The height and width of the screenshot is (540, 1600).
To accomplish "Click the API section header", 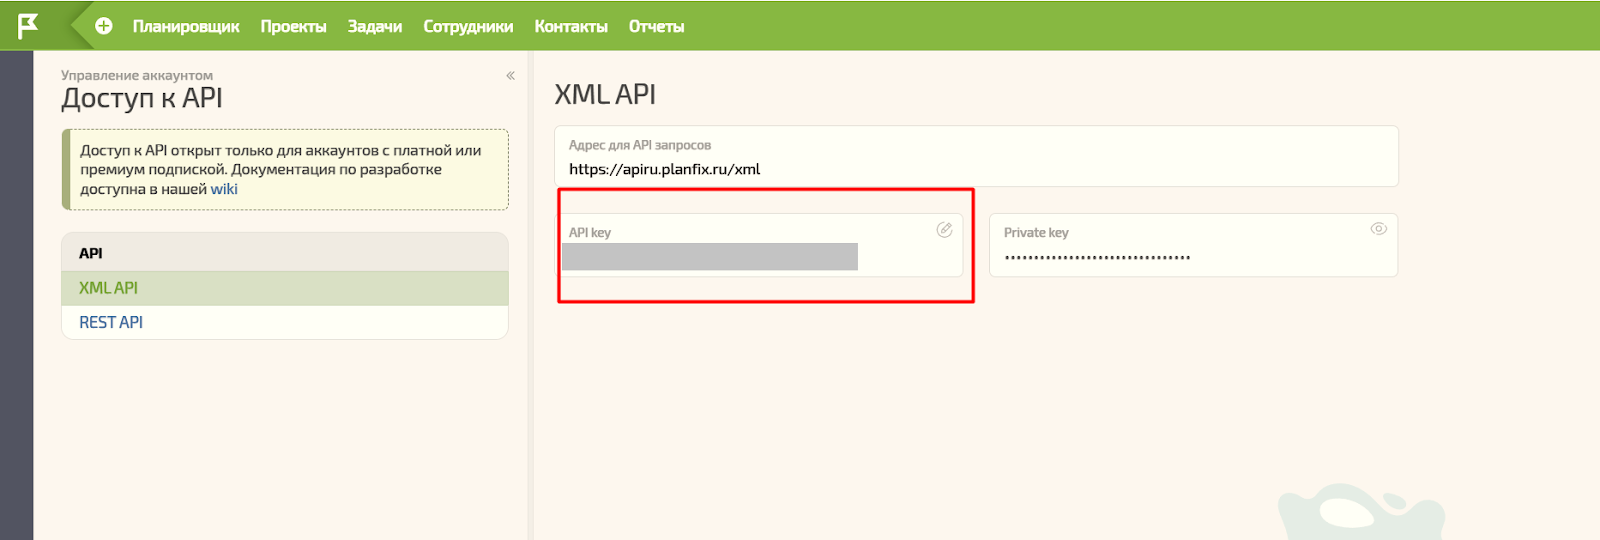I will (285, 253).
